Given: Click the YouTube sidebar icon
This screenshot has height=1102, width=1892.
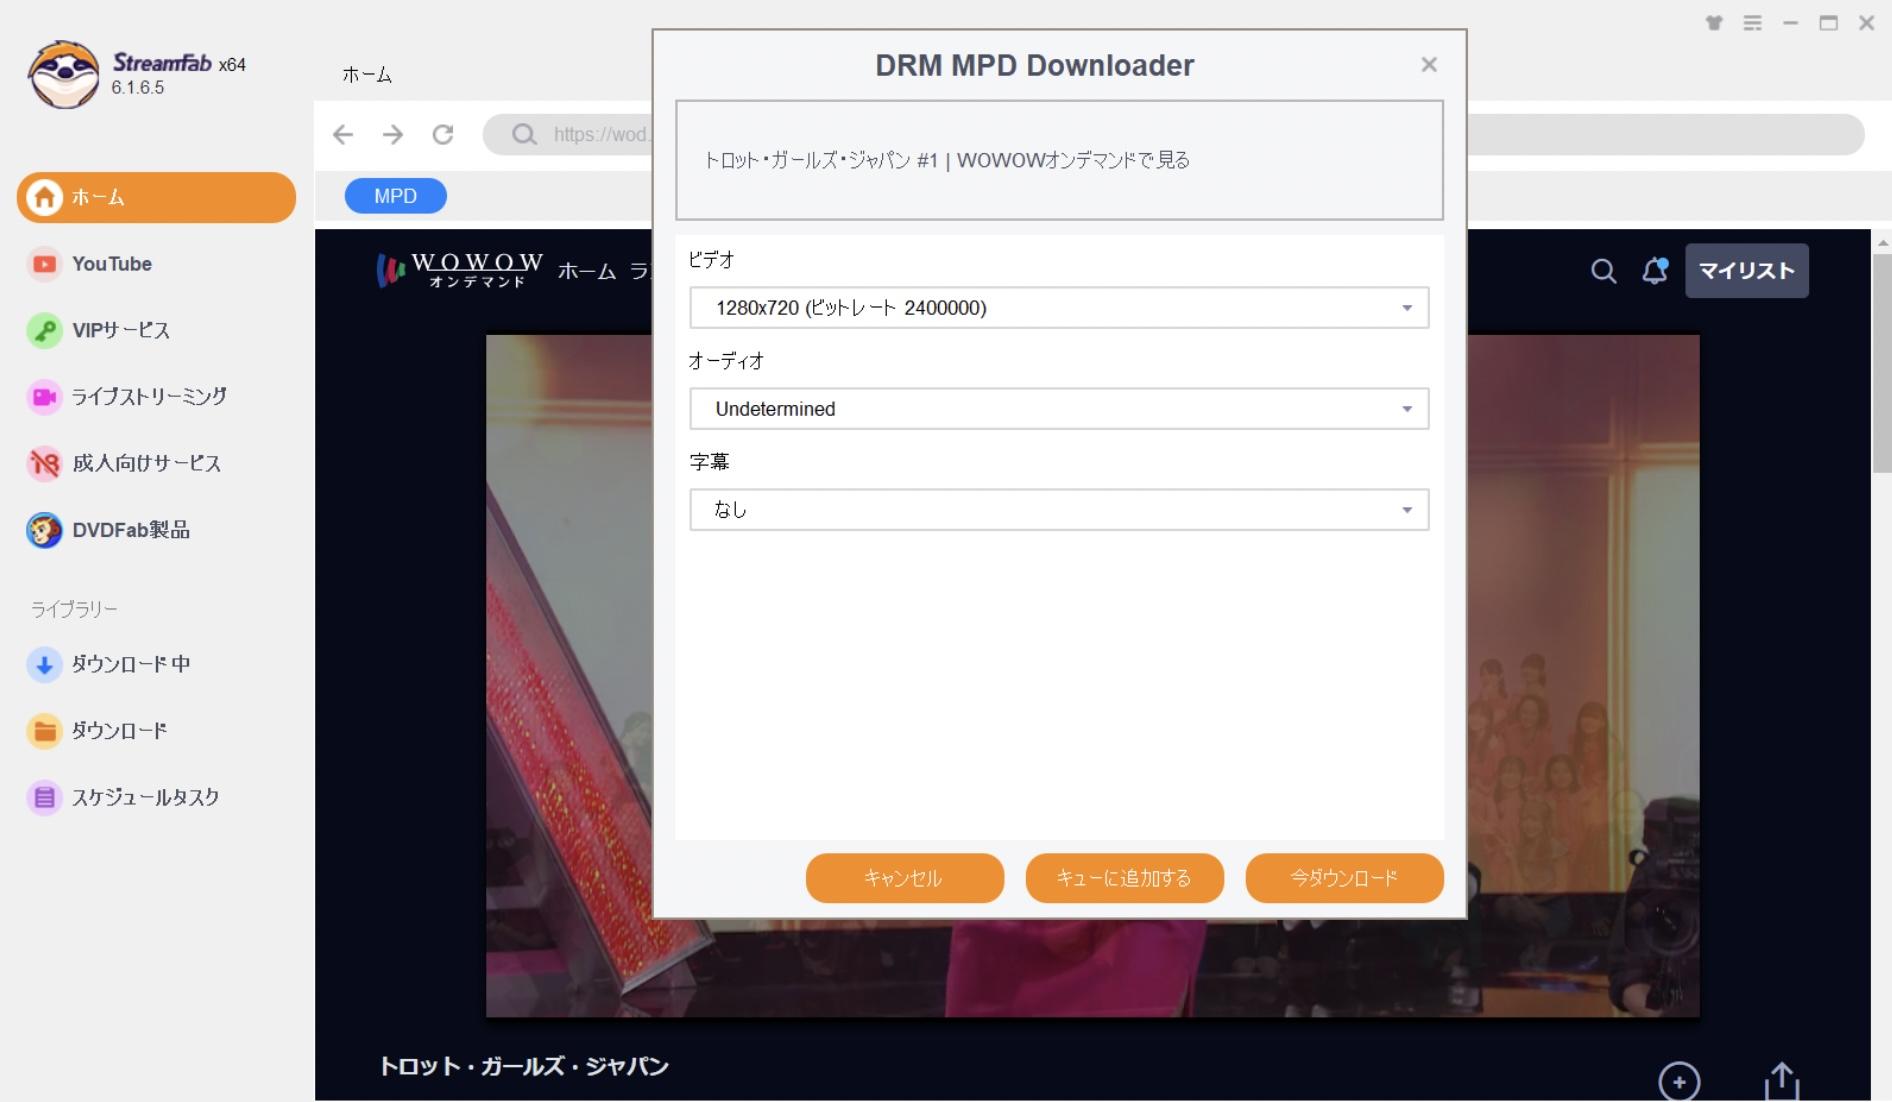Looking at the screenshot, I should tap(44, 264).
